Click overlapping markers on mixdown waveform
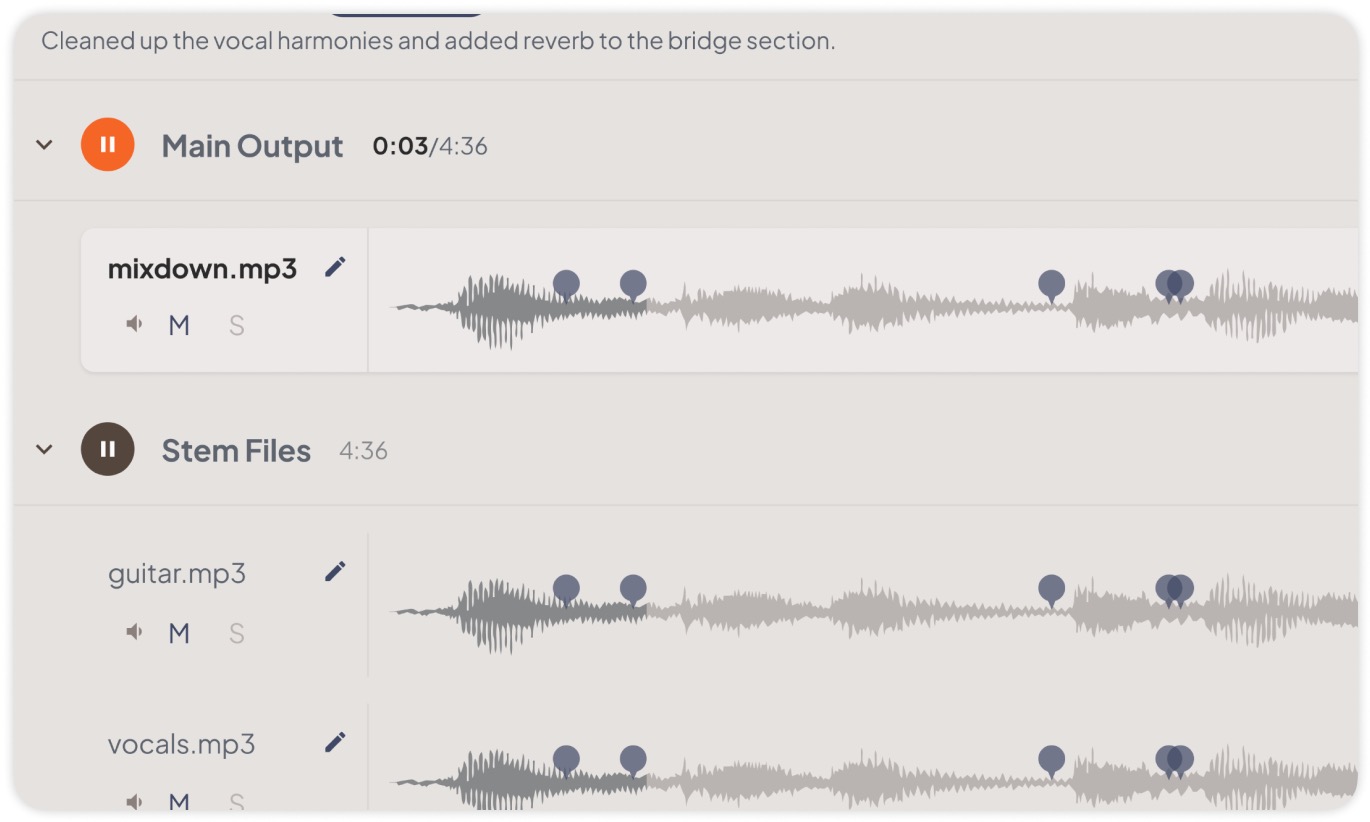This screenshot has height=822, width=1370. tap(1175, 286)
